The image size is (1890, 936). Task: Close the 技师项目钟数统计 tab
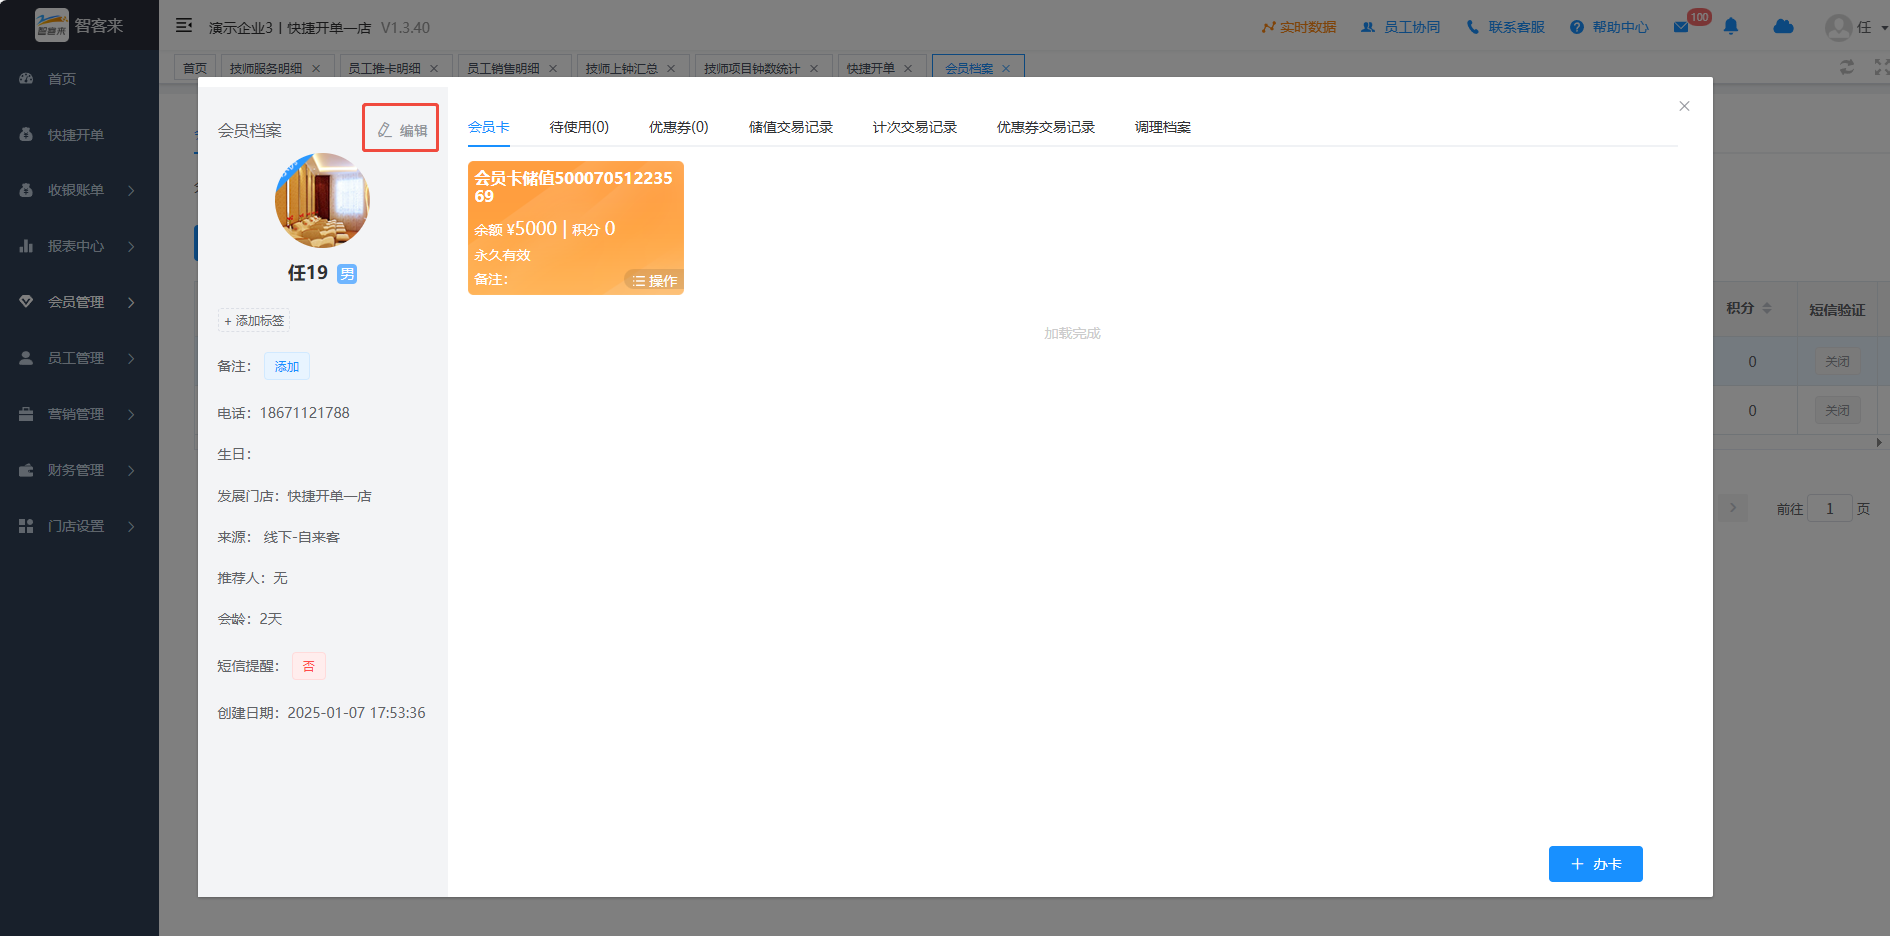tap(814, 69)
